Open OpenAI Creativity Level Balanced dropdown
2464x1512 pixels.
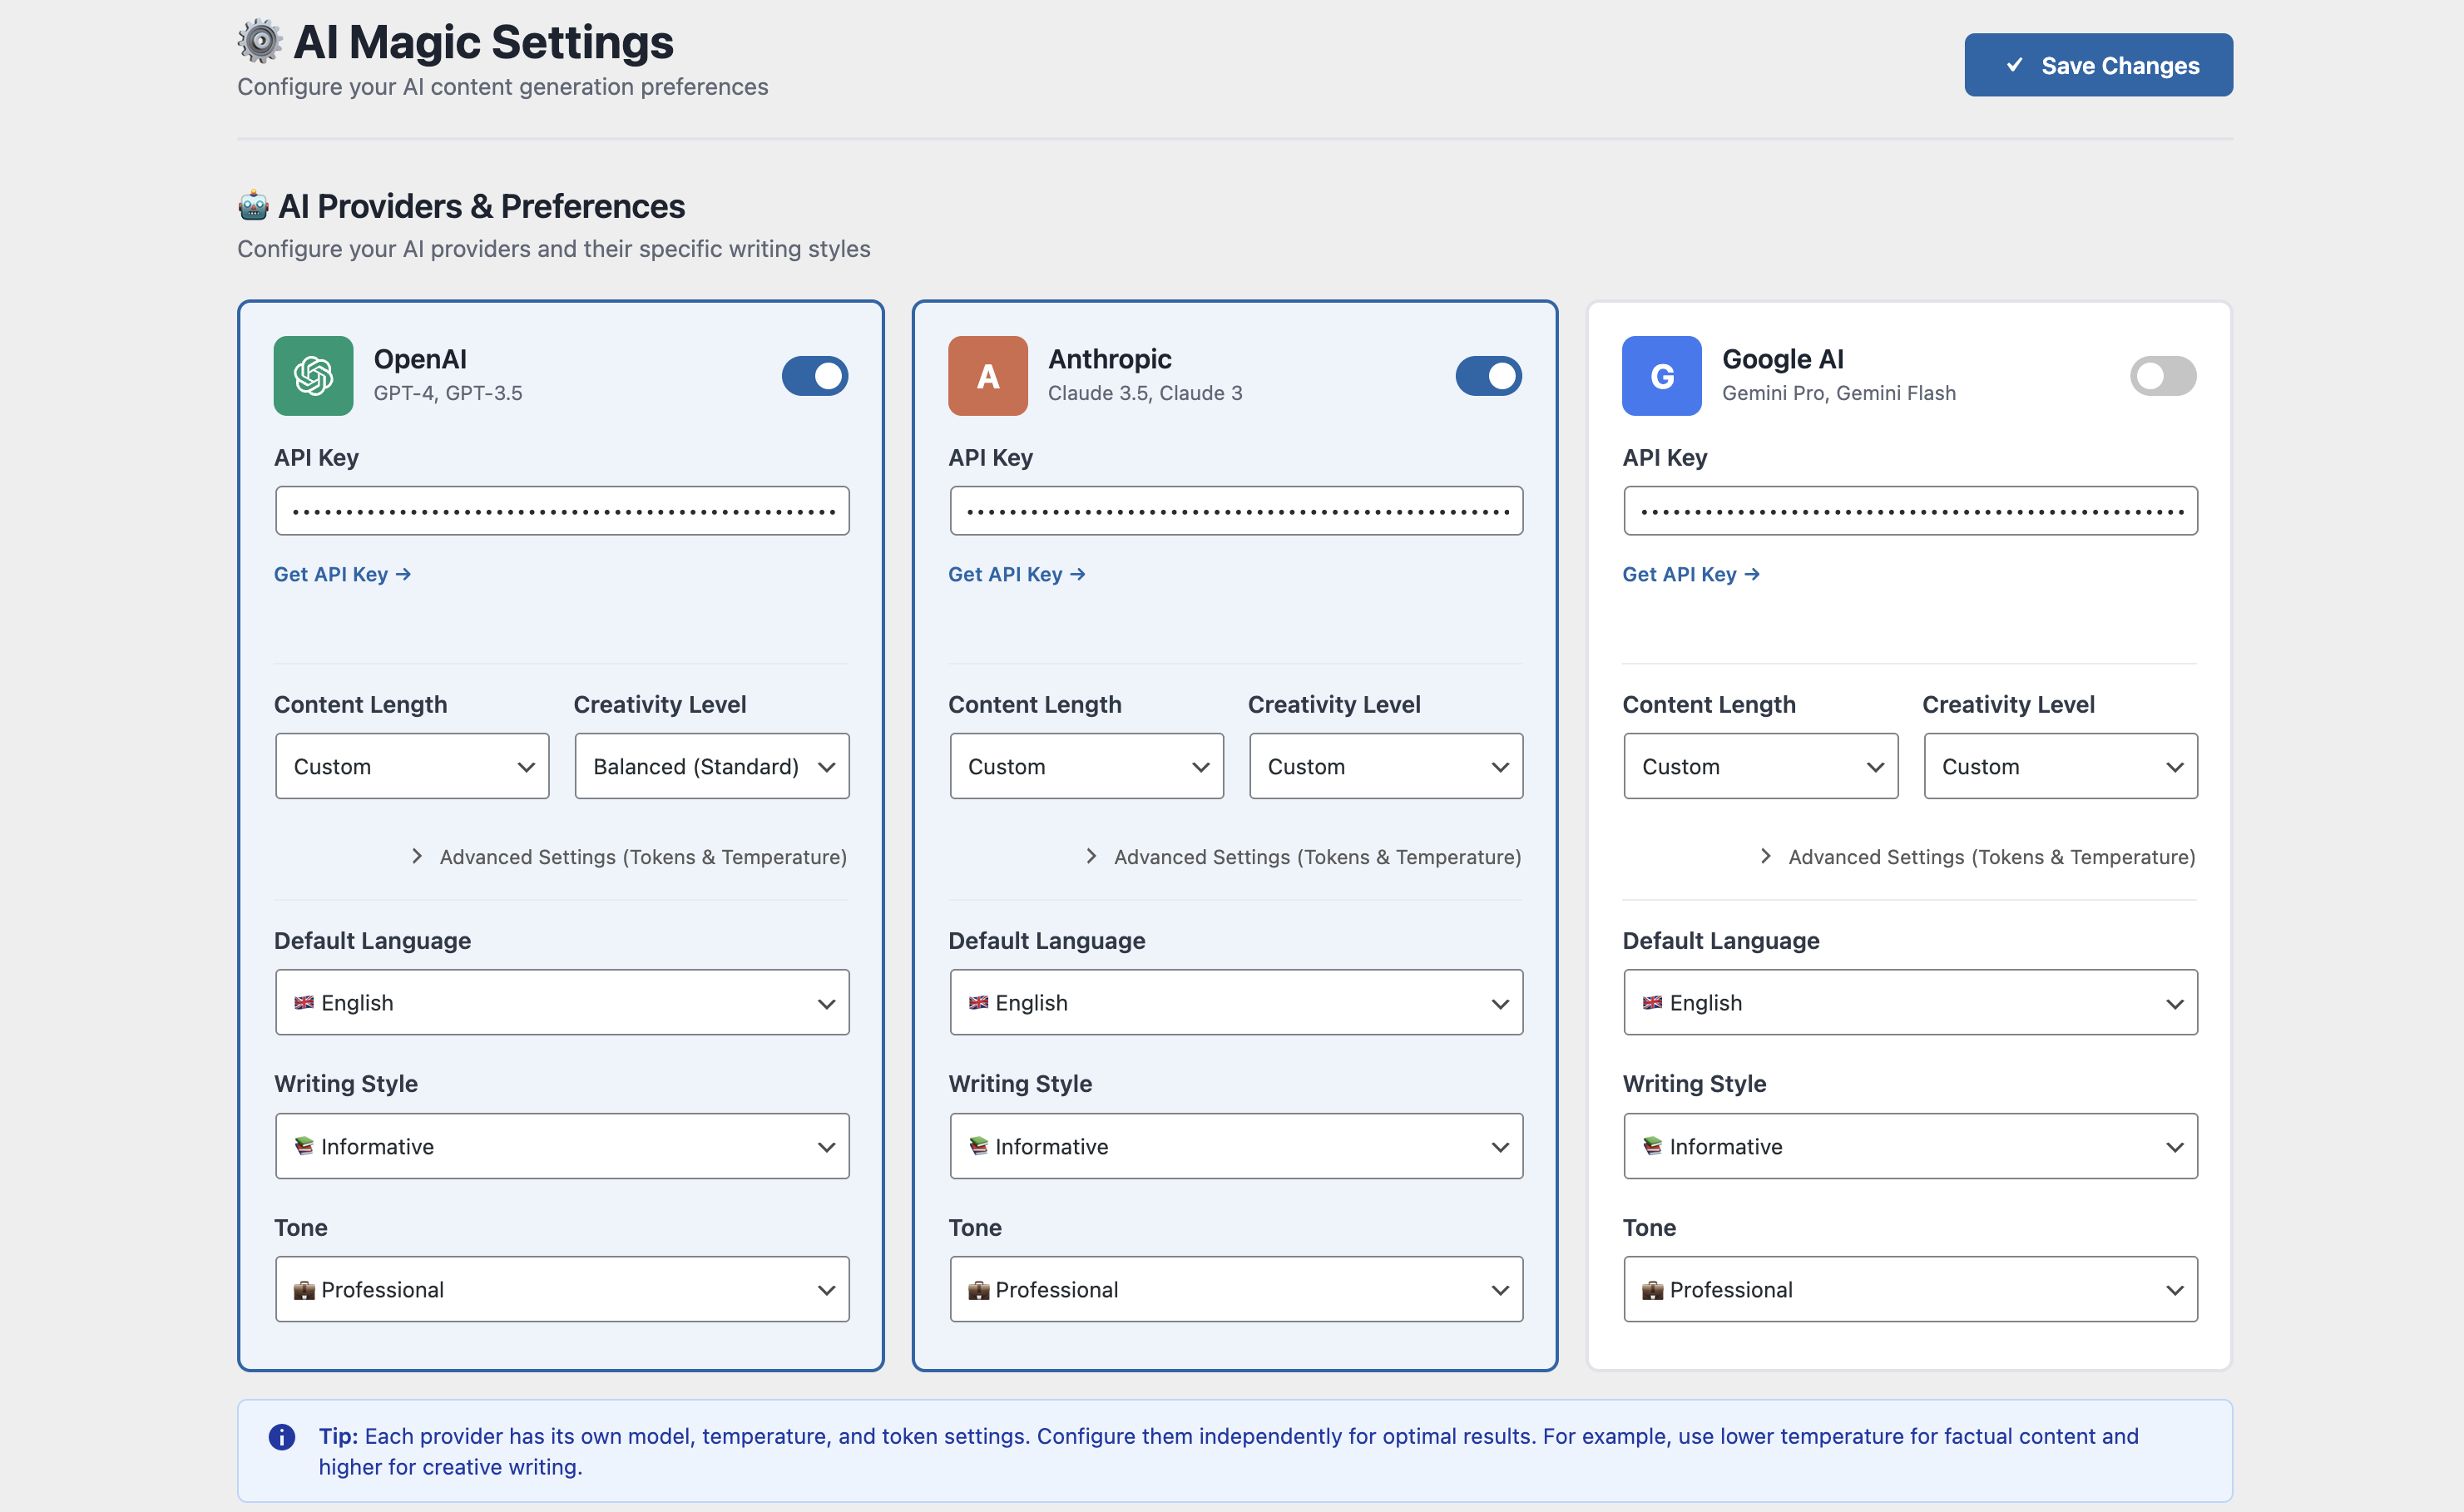tap(711, 766)
